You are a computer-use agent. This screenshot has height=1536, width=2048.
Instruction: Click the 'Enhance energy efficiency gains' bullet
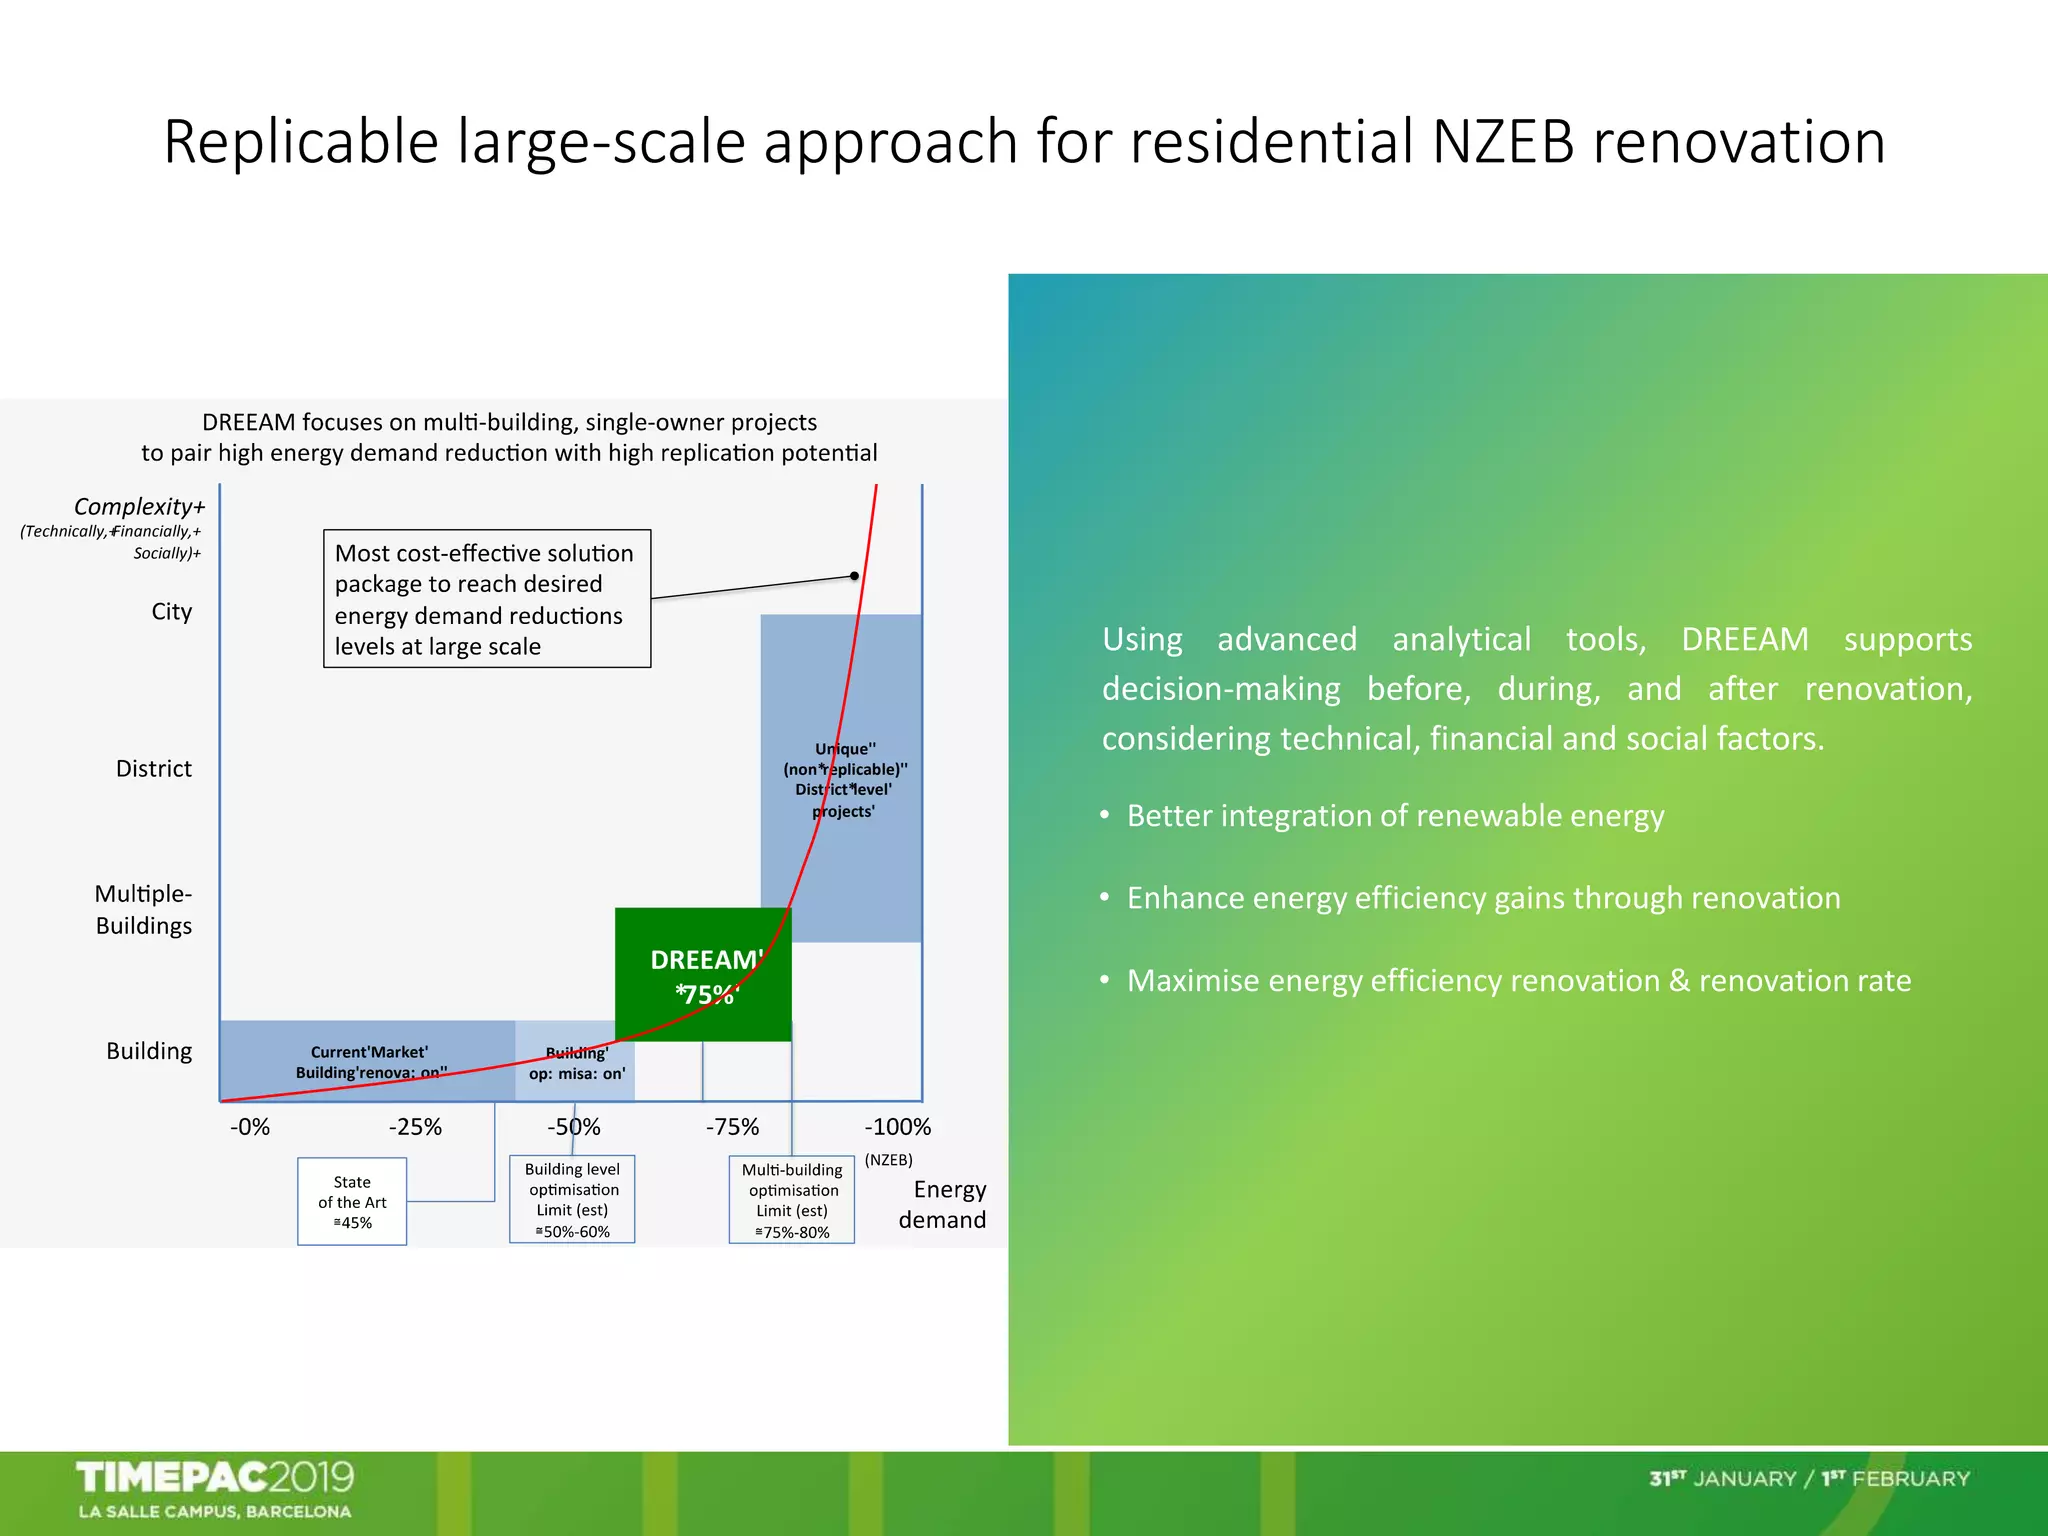[1483, 898]
